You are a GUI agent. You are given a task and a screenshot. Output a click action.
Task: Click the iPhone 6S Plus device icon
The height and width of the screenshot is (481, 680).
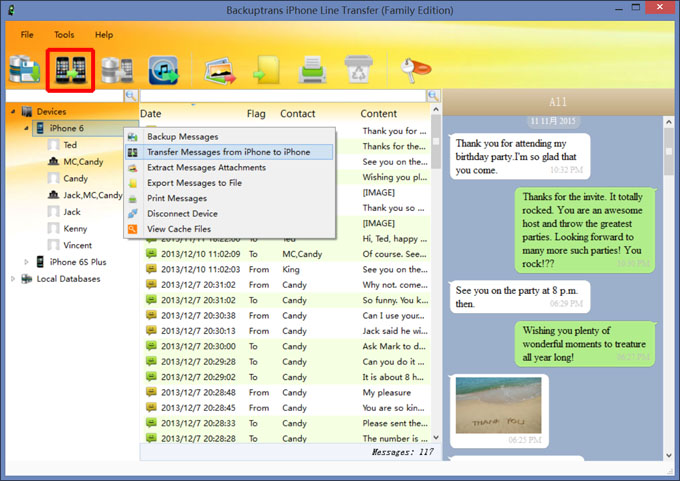(x=40, y=262)
